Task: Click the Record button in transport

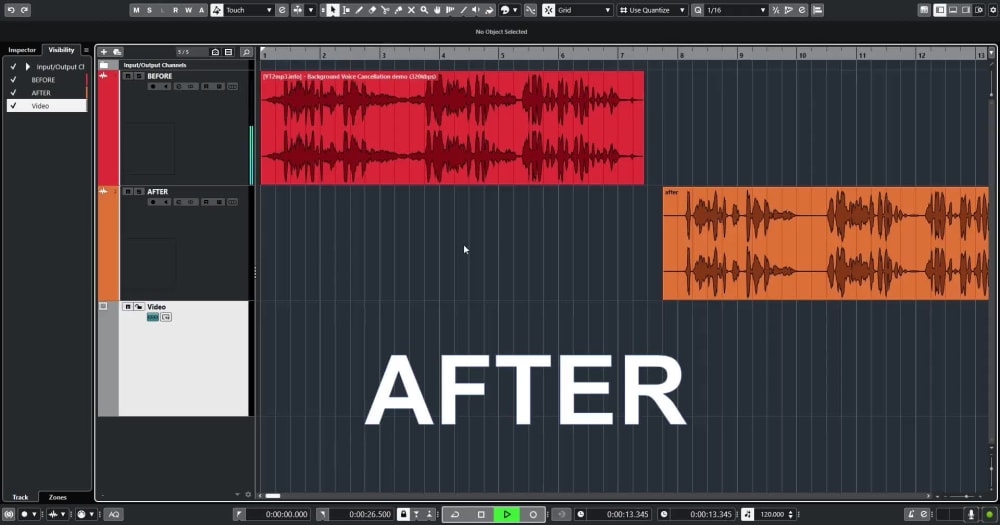Action: (533, 514)
